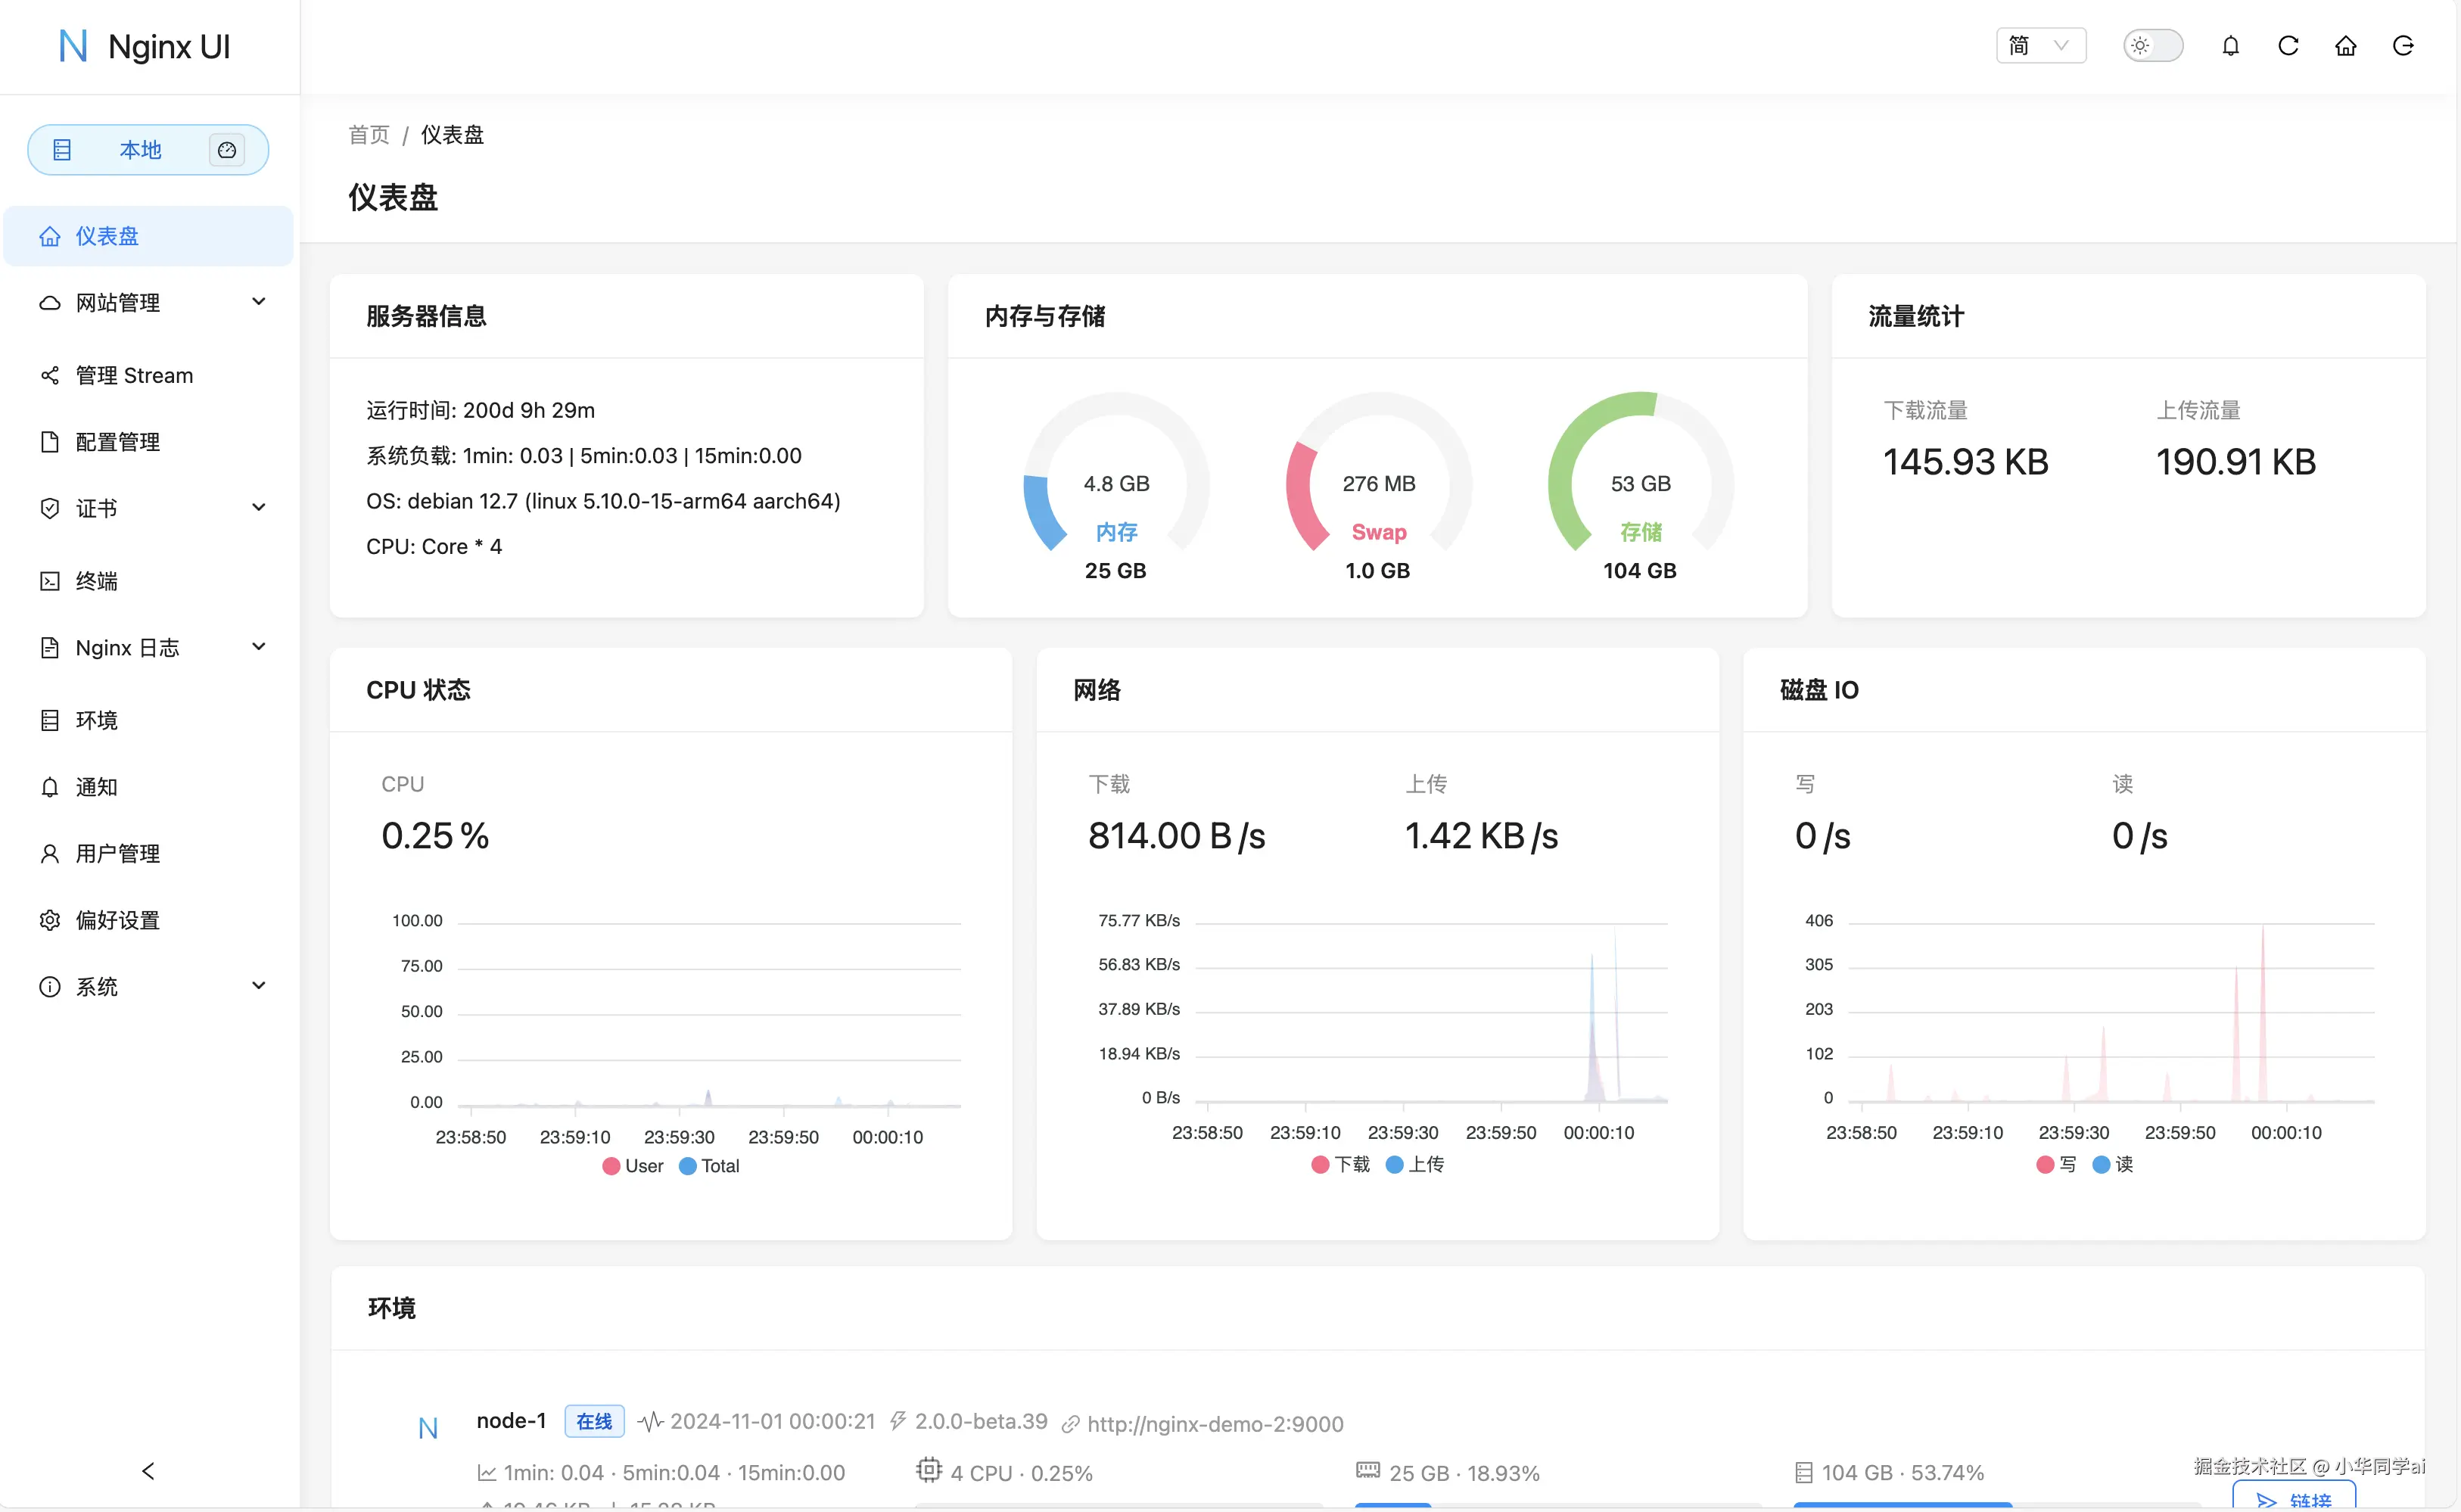Click the logout icon at top right
This screenshot has height=1512, width=2461.
[2403, 46]
